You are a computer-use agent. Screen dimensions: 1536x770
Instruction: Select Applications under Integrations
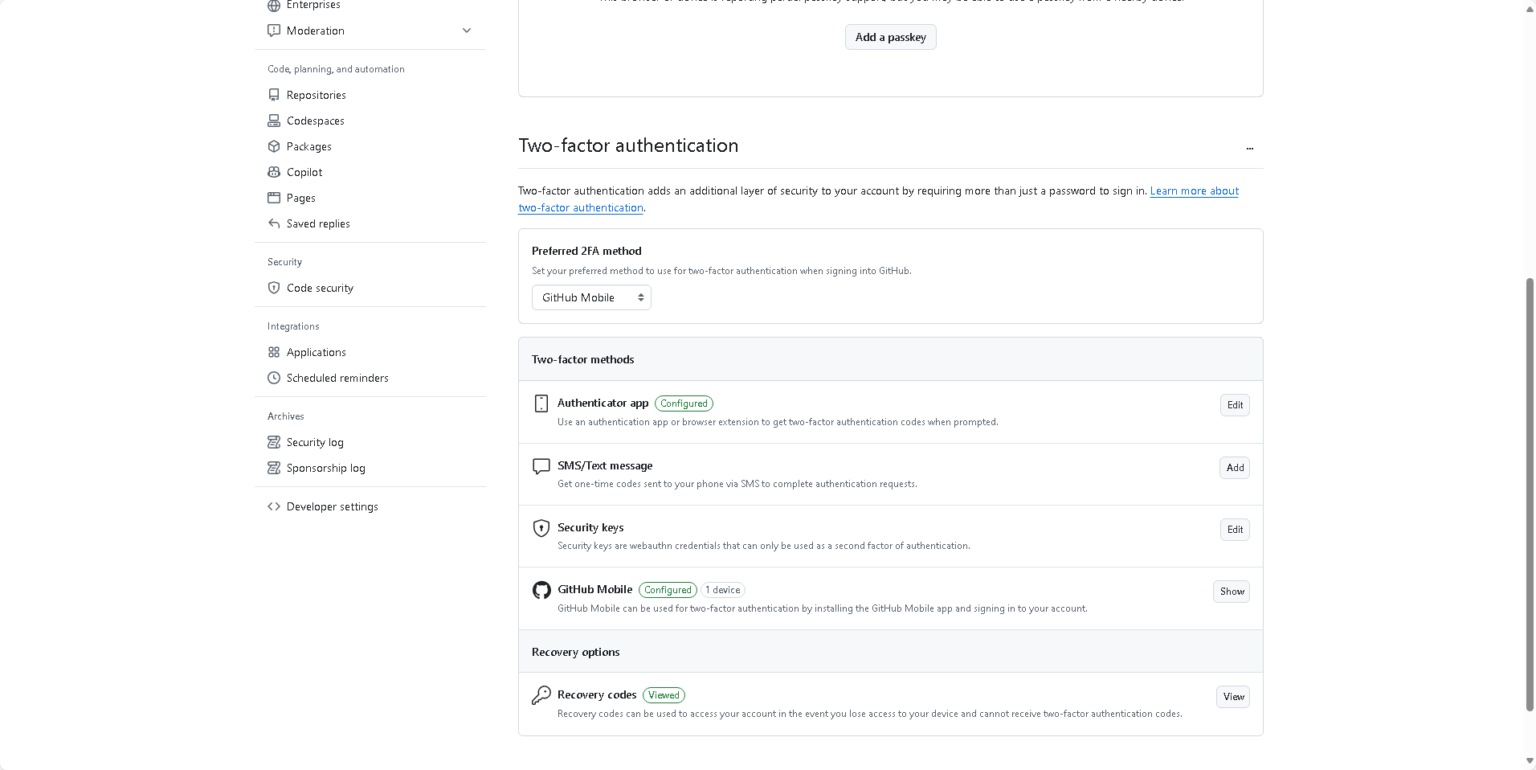point(316,352)
